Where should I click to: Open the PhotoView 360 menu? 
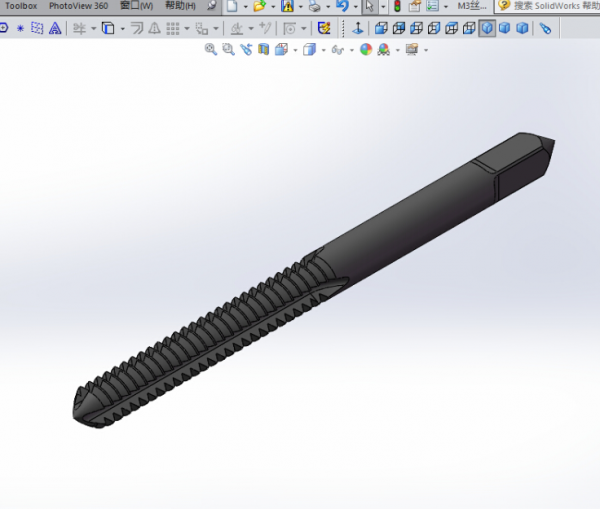click(x=78, y=6)
